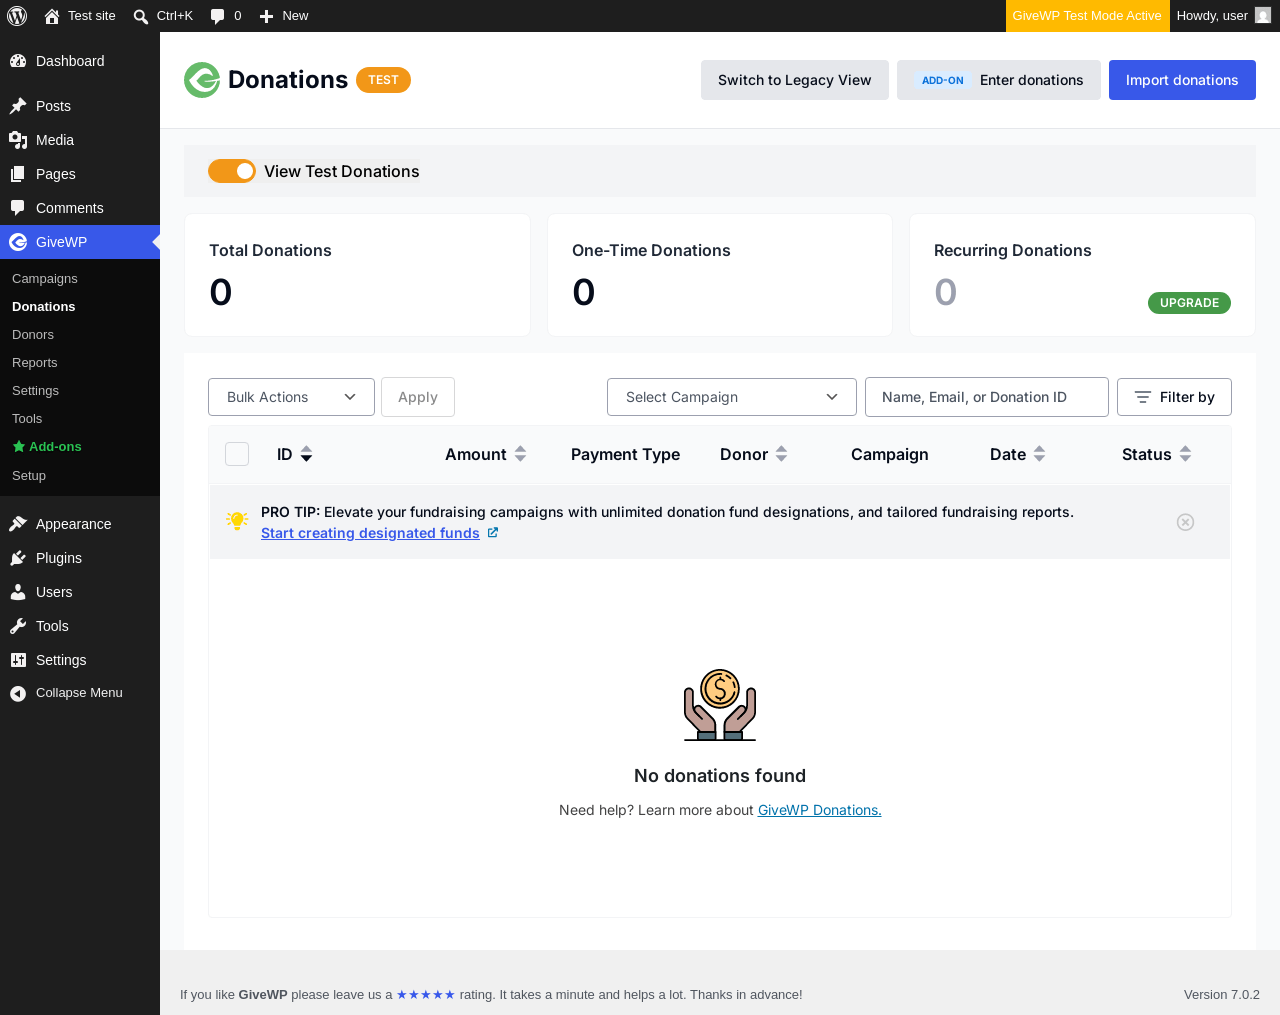The width and height of the screenshot is (1280, 1015).
Task: Click the Add-ons star icon
Action: click(x=18, y=447)
